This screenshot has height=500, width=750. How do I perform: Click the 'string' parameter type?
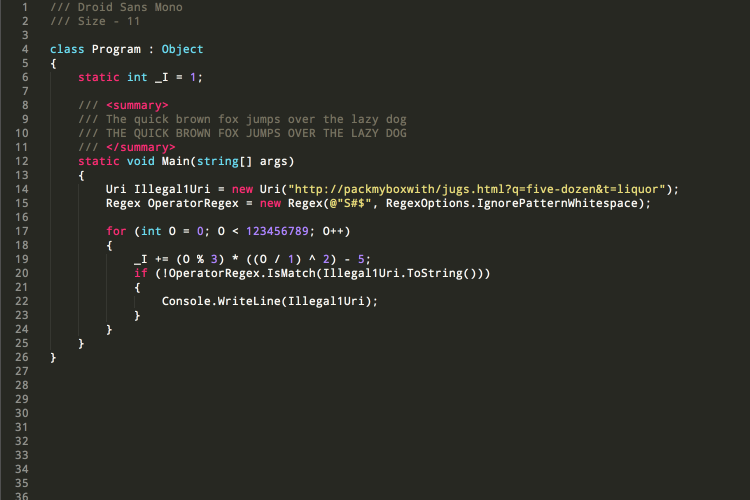(218, 161)
